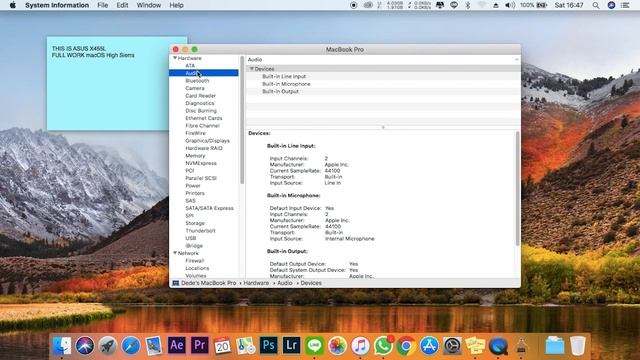Open Adobe After Effects in dock

coord(176,346)
